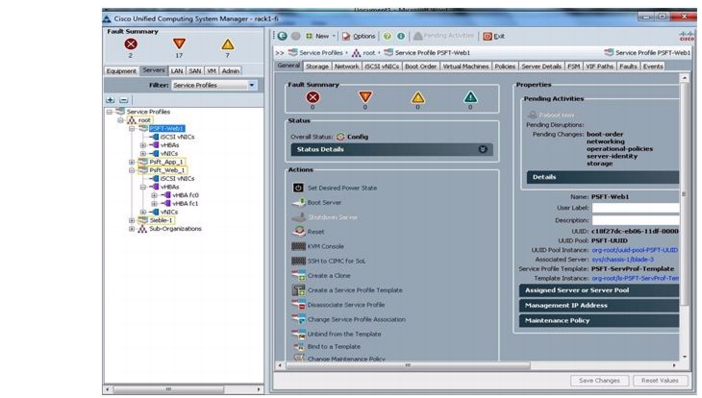Open the sys/chassis-1/blade-3 server link
702x398 pixels.
622,259
